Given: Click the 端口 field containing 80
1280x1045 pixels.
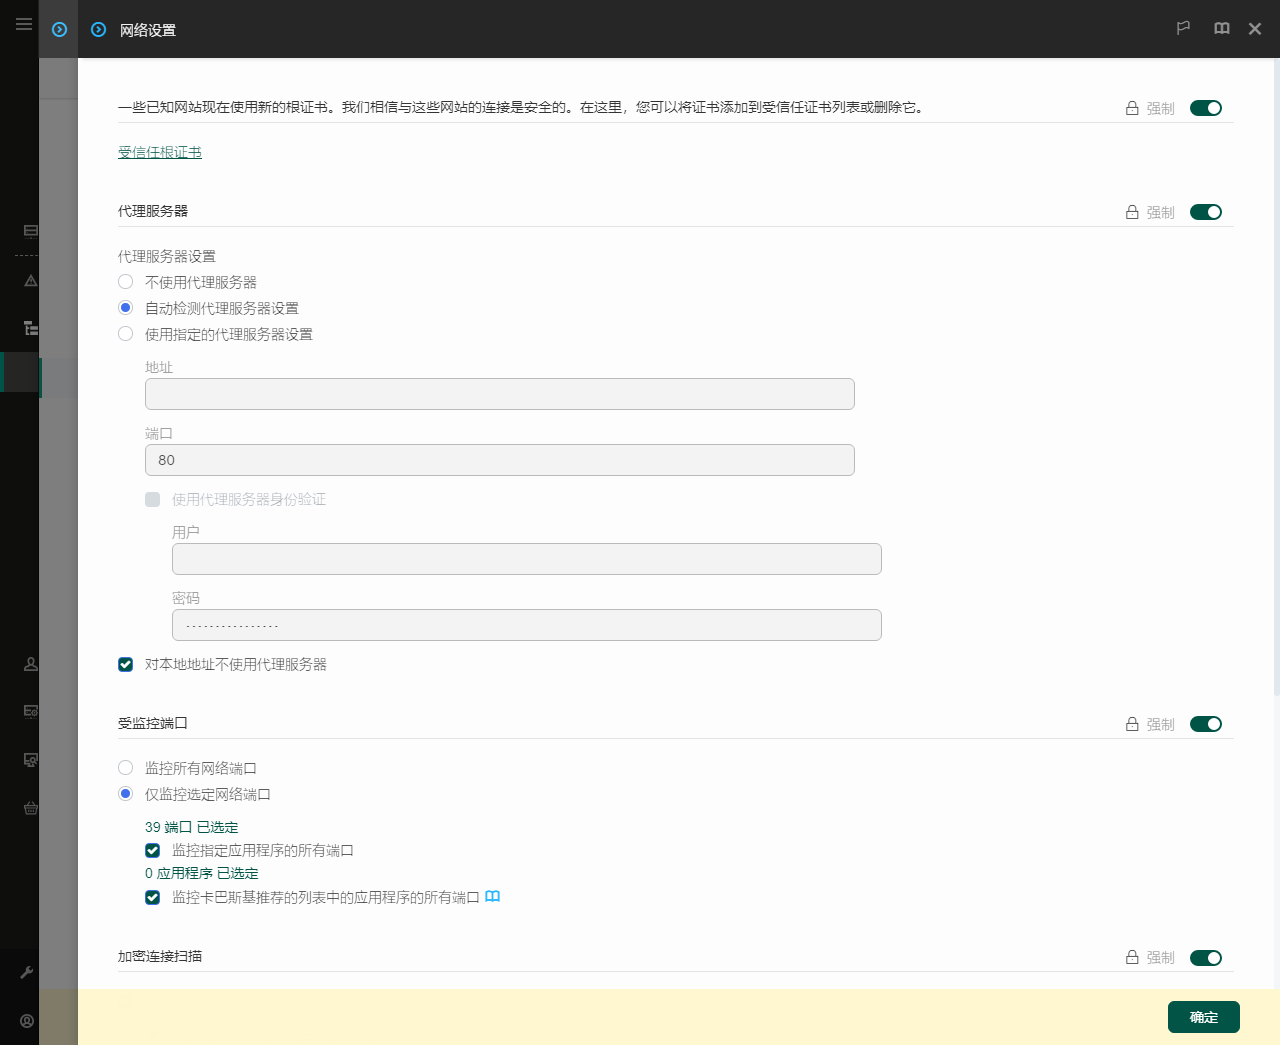Looking at the screenshot, I should click(x=500, y=460).
